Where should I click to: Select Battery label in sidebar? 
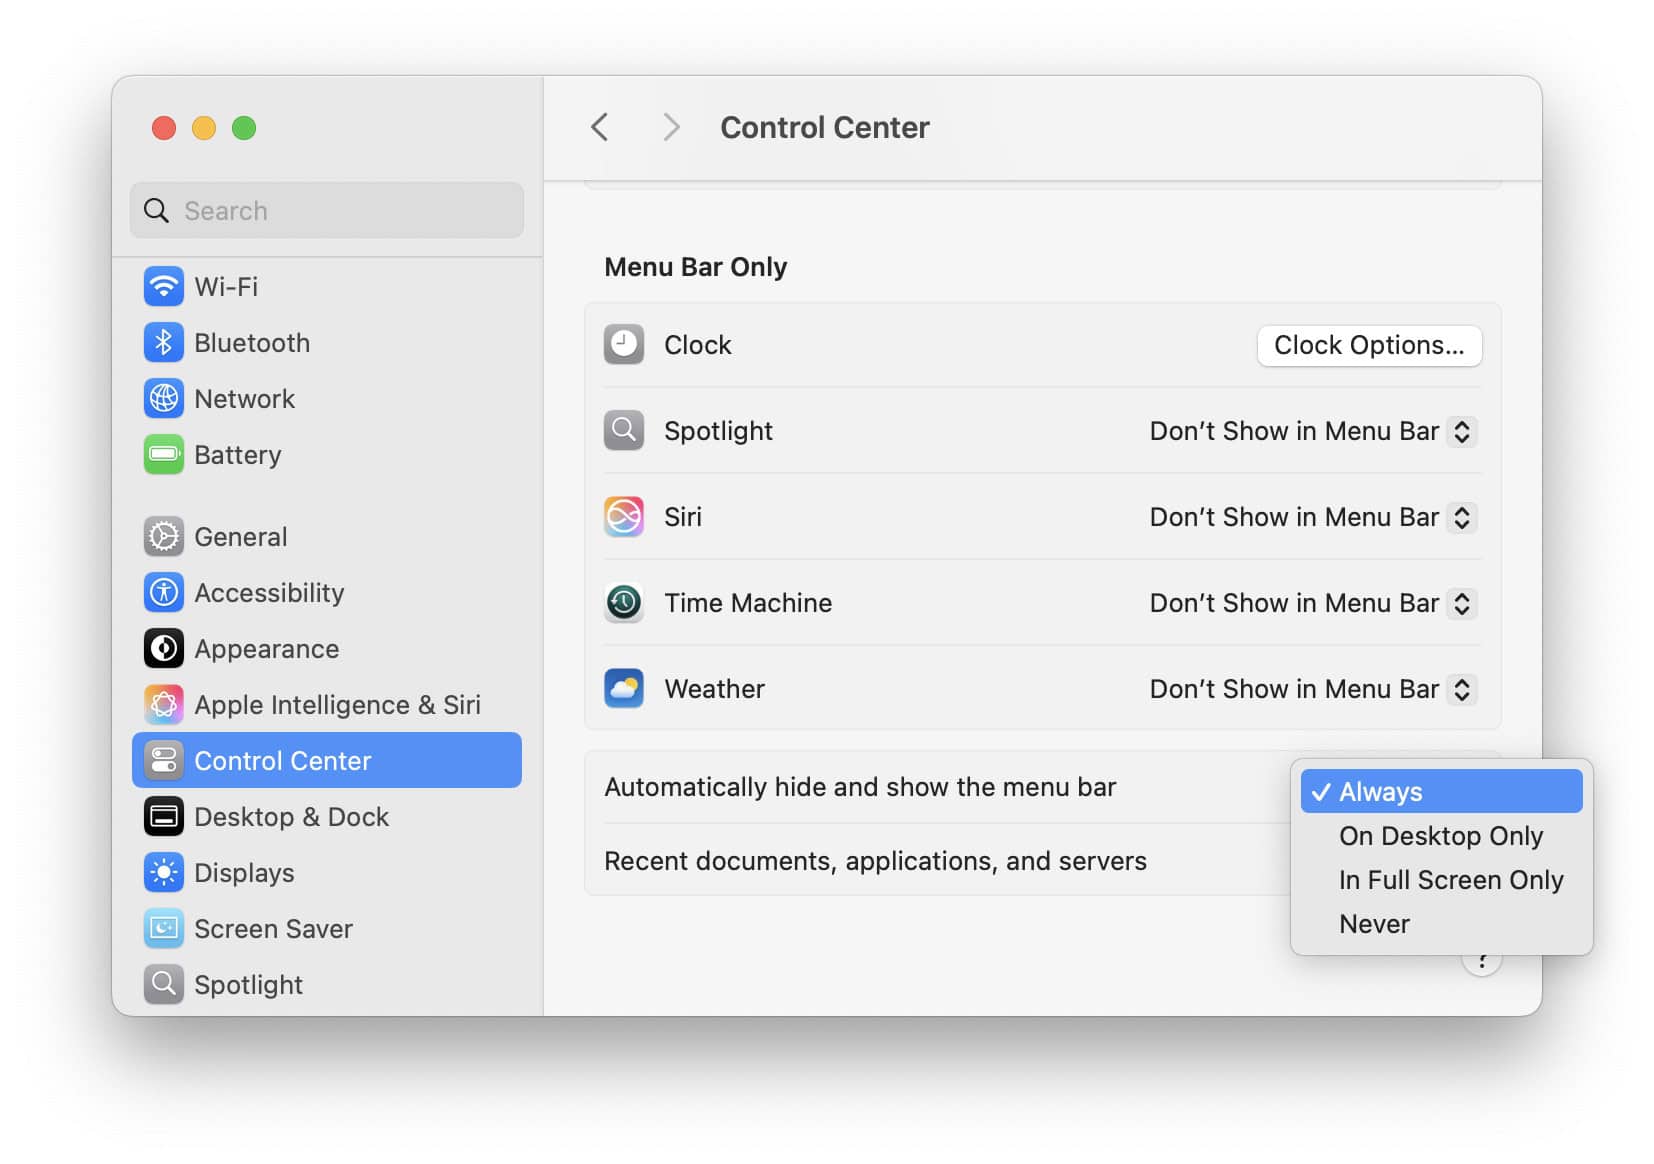click(237, 455)
